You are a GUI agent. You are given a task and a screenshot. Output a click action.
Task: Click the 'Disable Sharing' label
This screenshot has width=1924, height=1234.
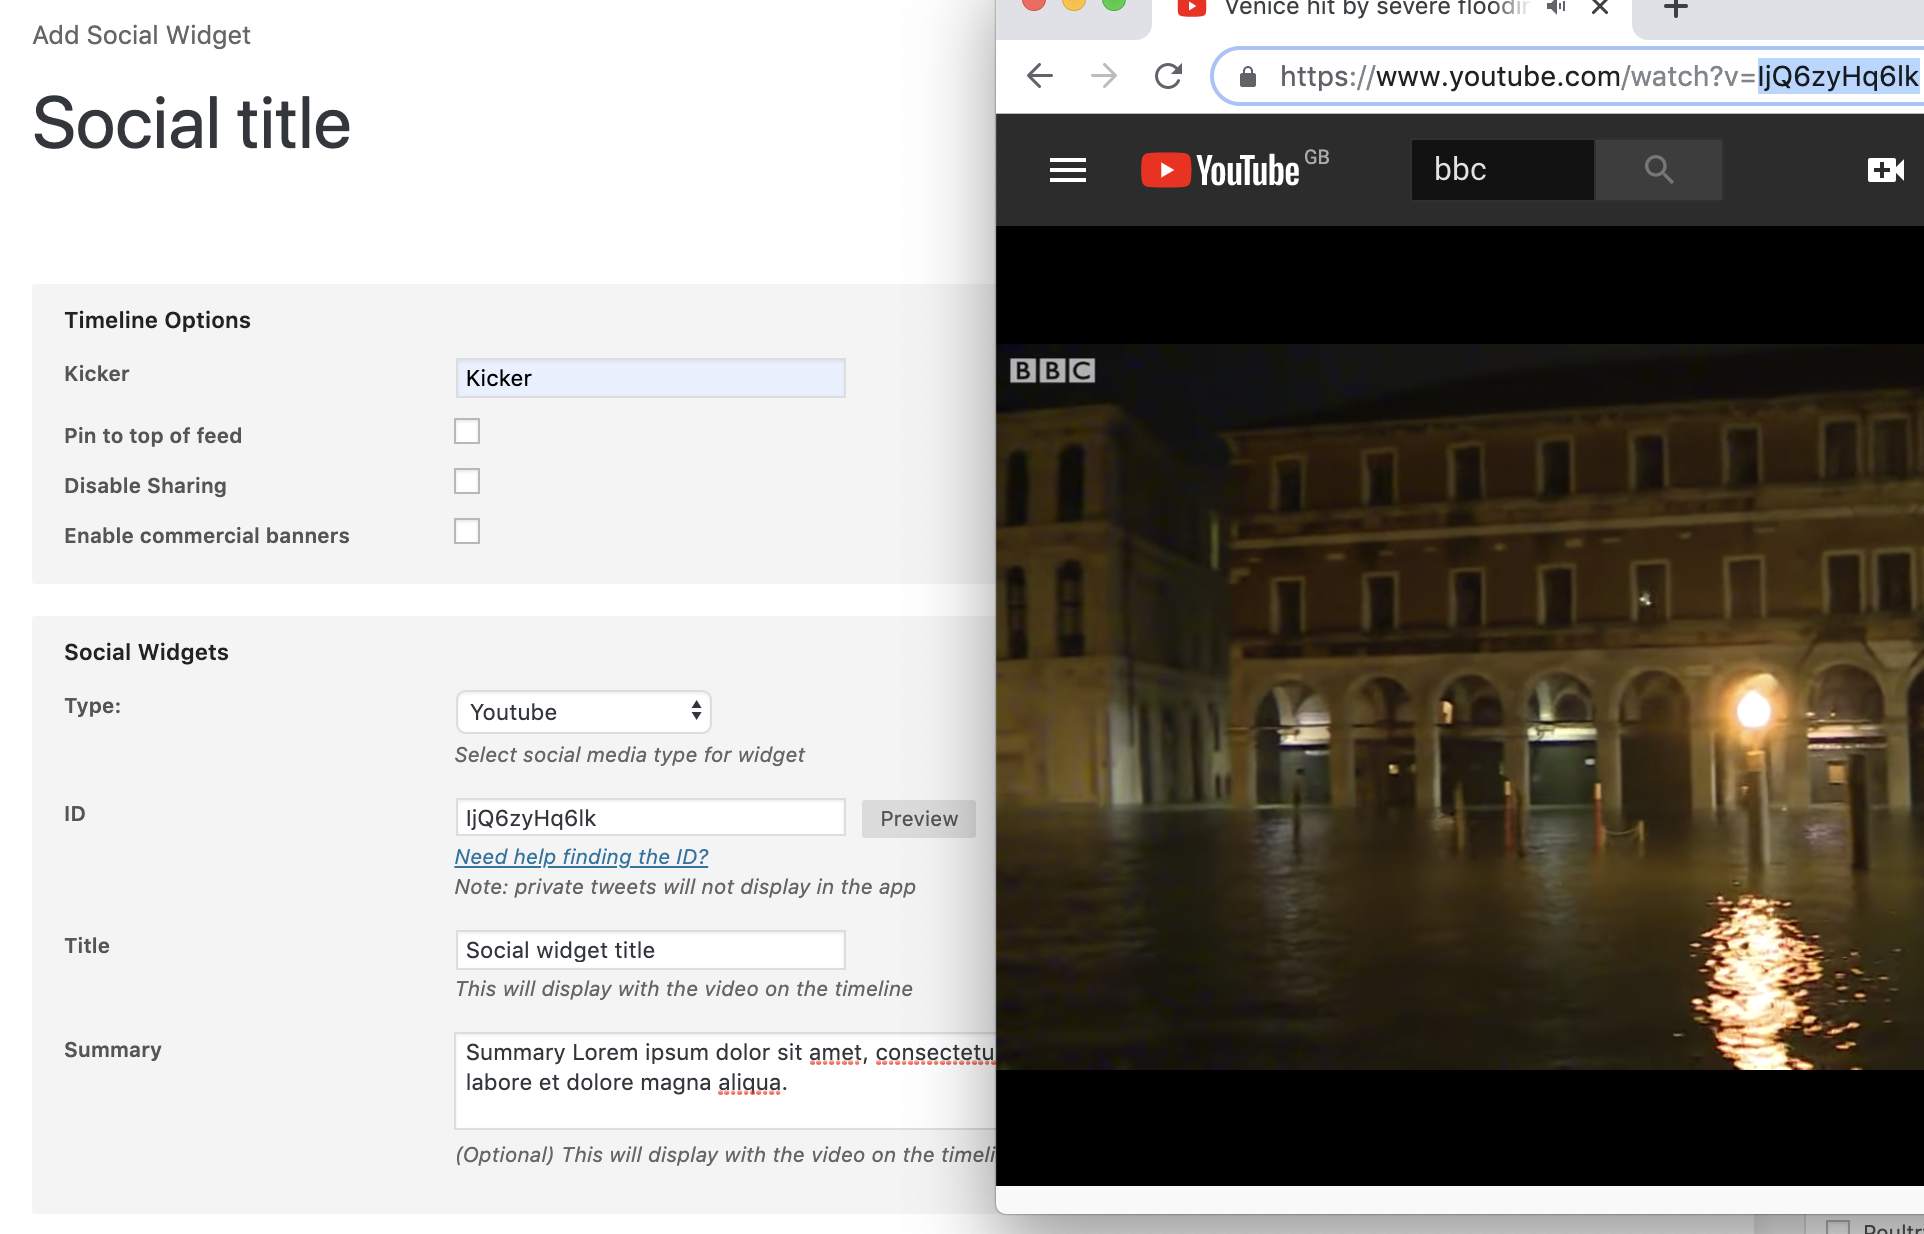pyautogui.click(x=145, y=486)
